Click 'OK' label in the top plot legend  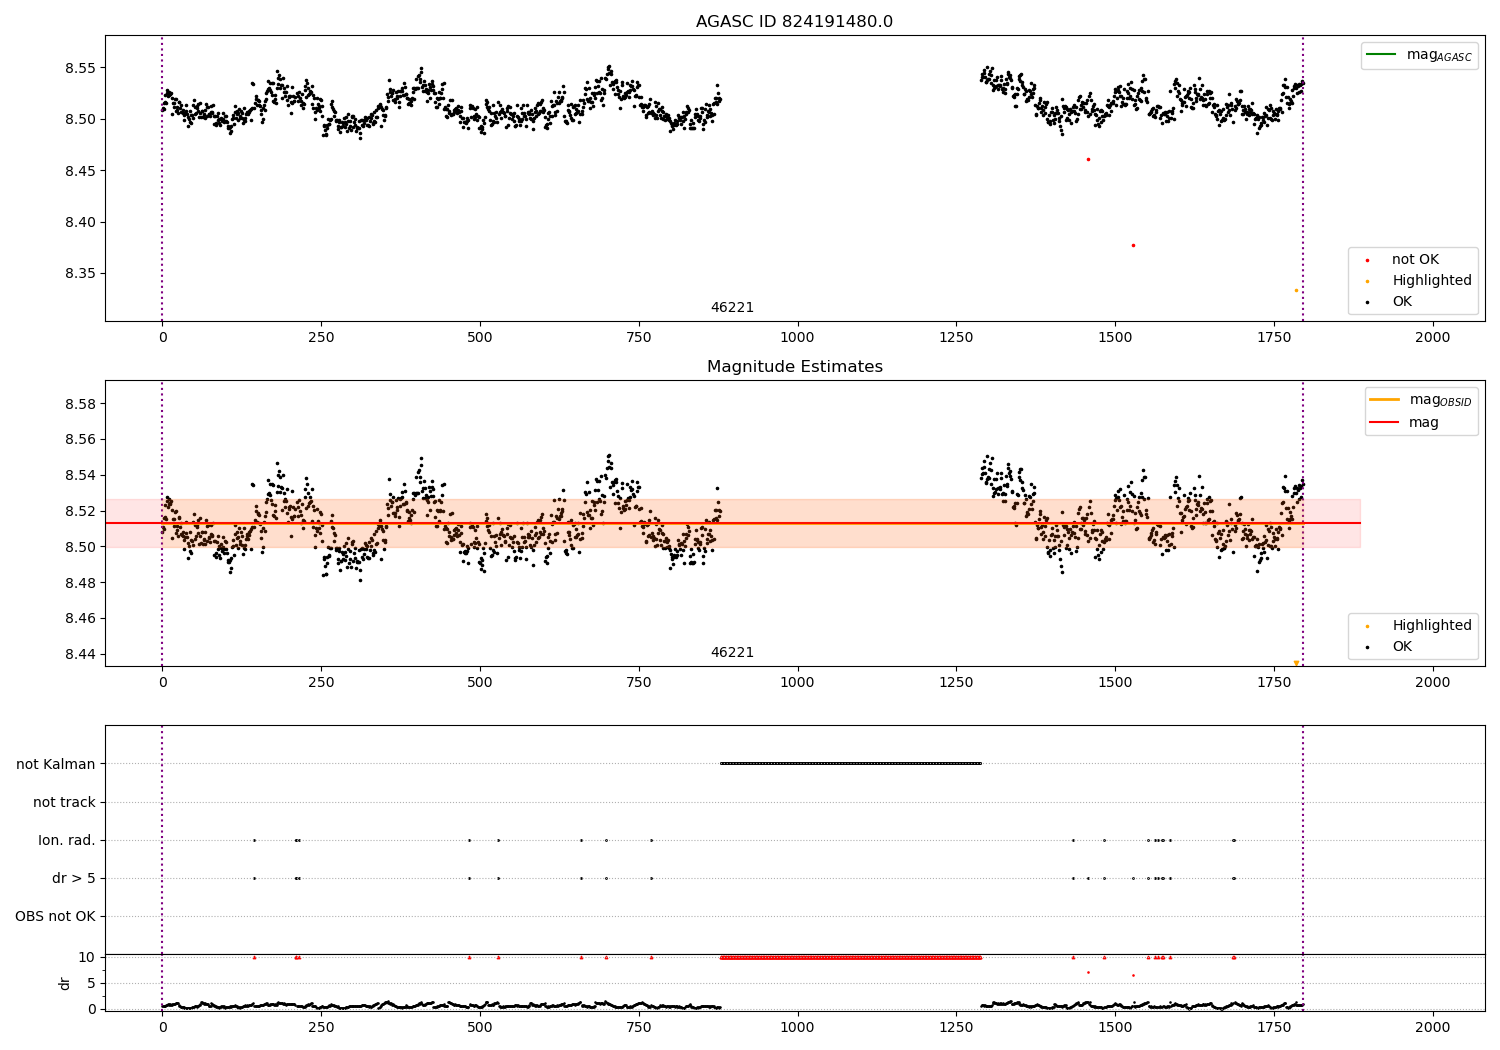point(1402,302)
